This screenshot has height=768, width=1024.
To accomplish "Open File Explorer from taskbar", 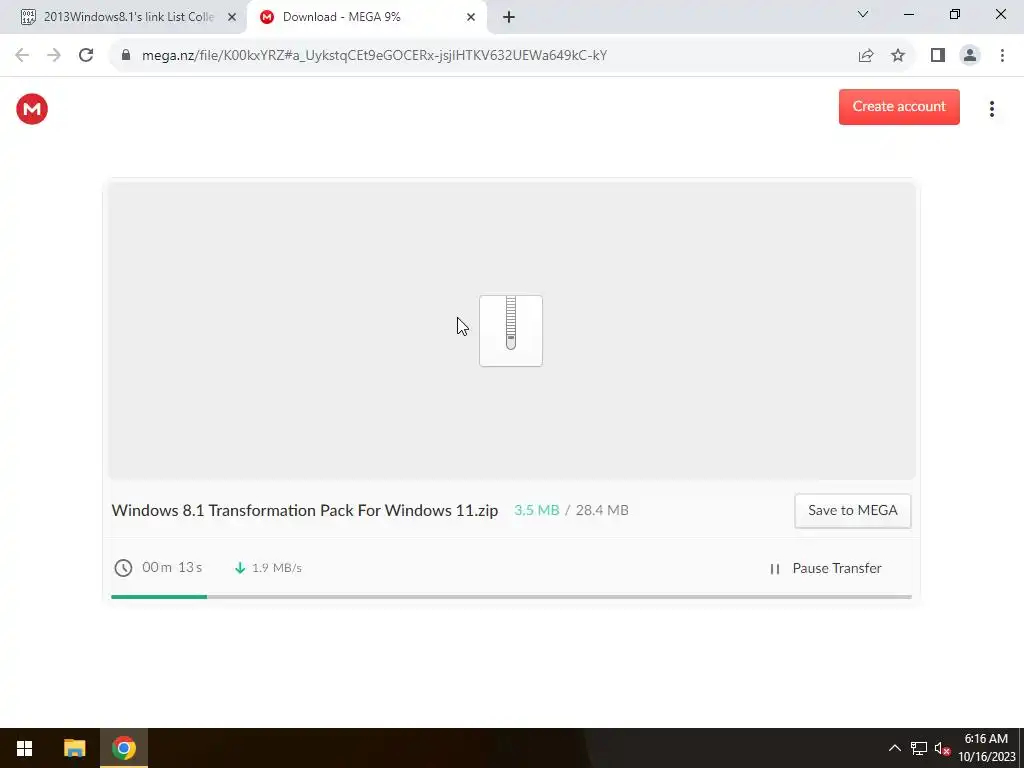I will (x=74, y=748).
